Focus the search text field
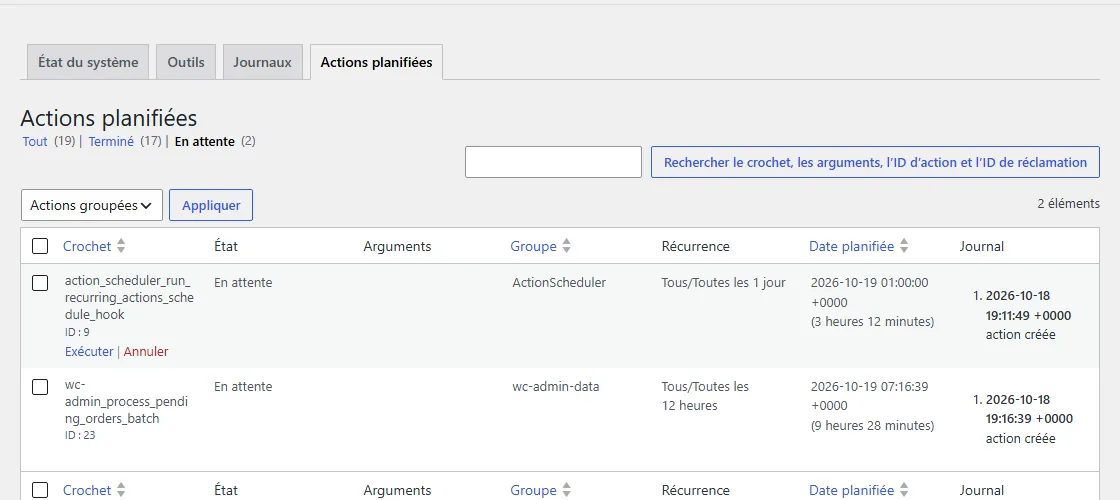 (x=553, y=162)
